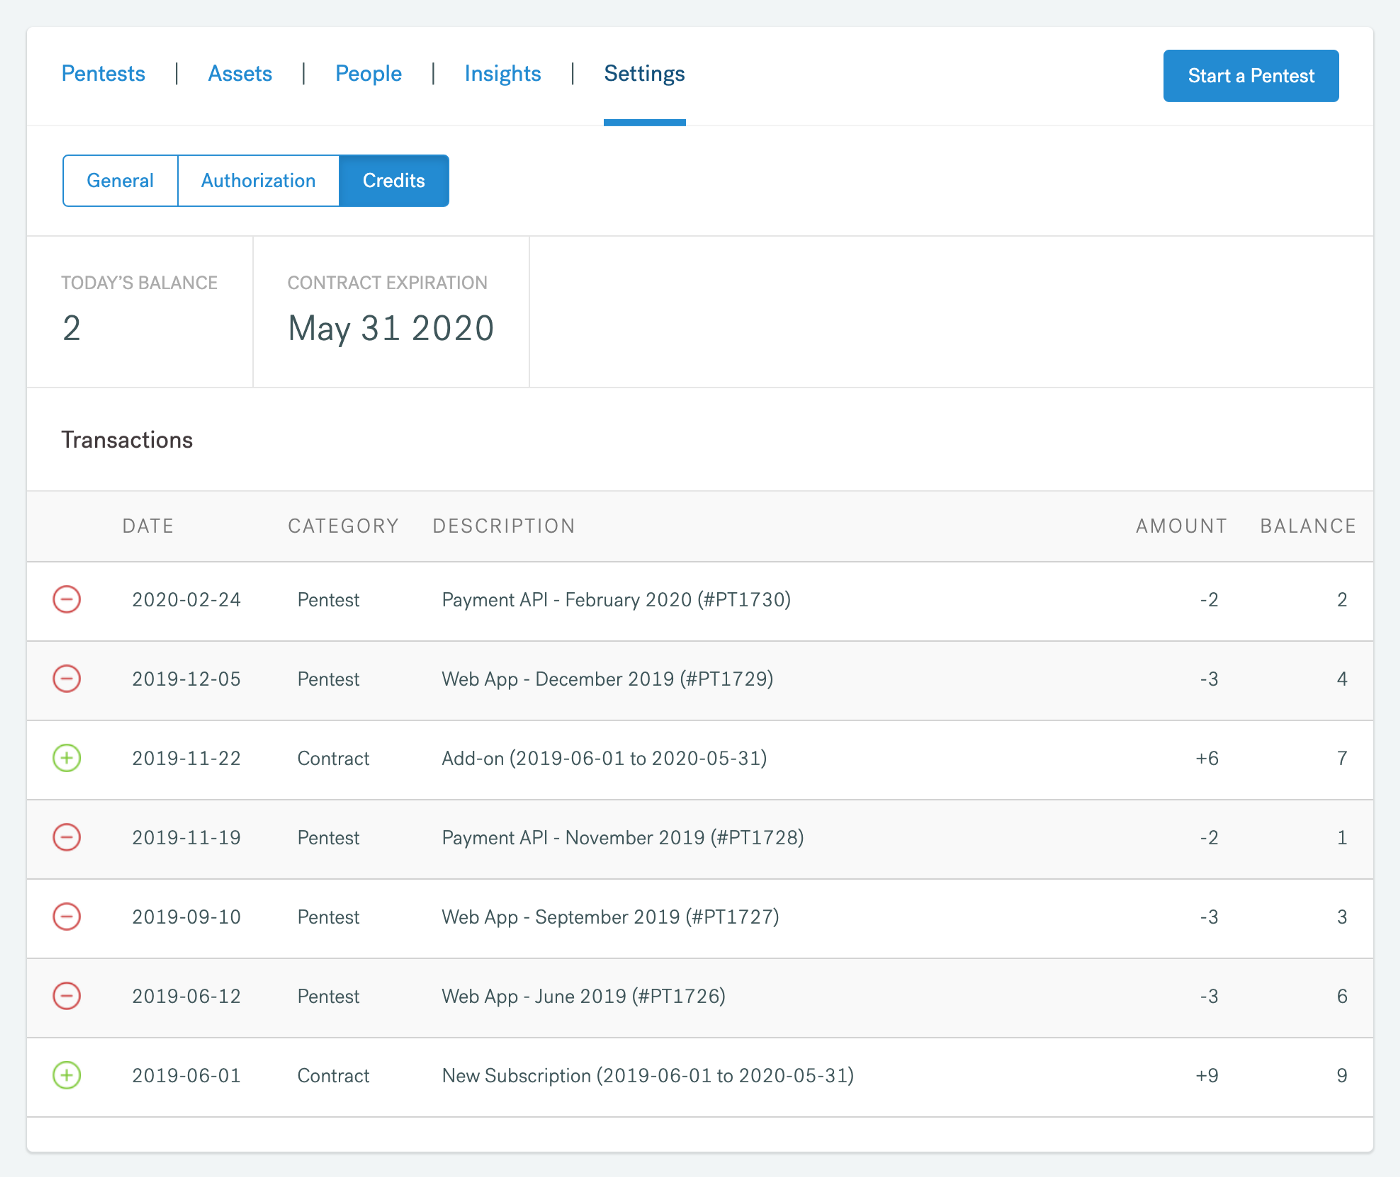Click the date 2019-06-01
Image resolution: width=1400 pixels, height=1177 pixels.
tap(187, 1076)
